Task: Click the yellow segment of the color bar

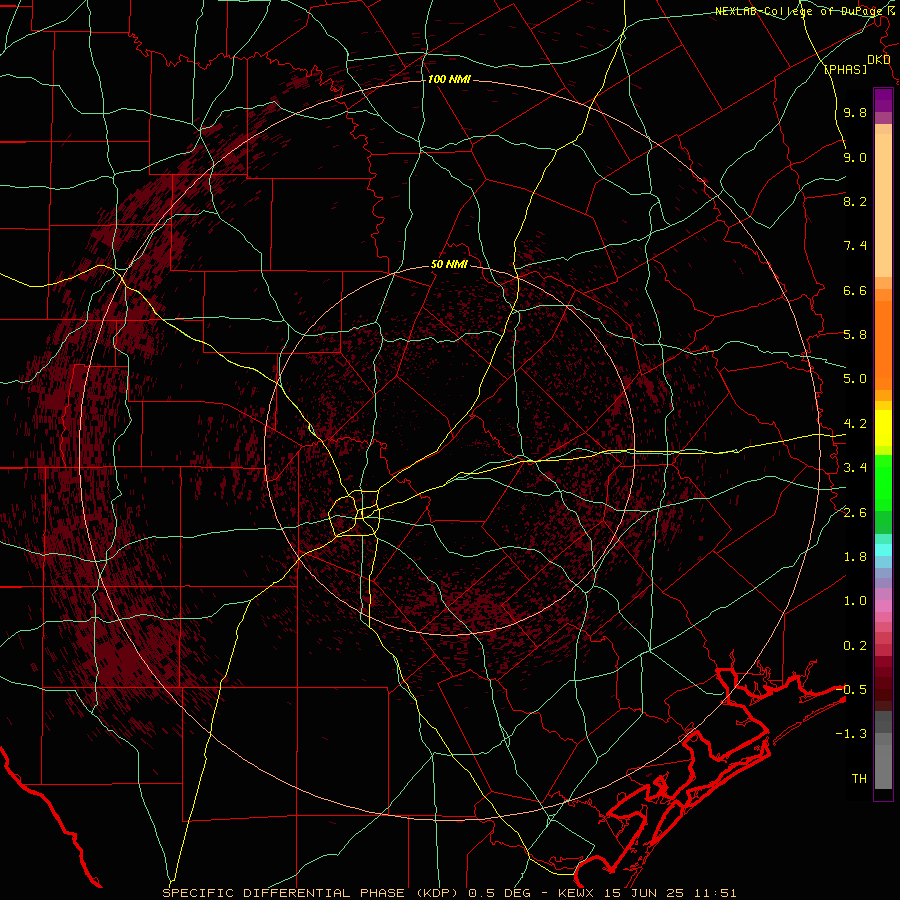Action: pyautogui.click(x=883, y=428)
